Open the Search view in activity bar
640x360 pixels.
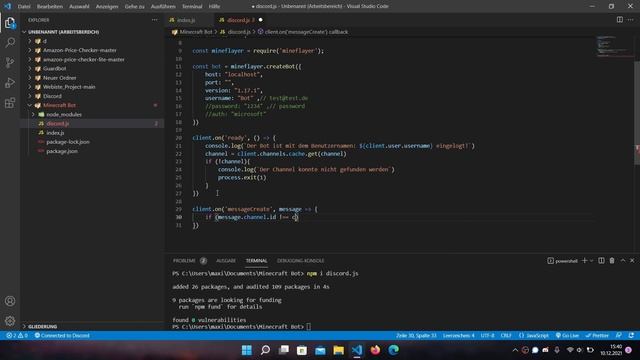tap(10, 42)
